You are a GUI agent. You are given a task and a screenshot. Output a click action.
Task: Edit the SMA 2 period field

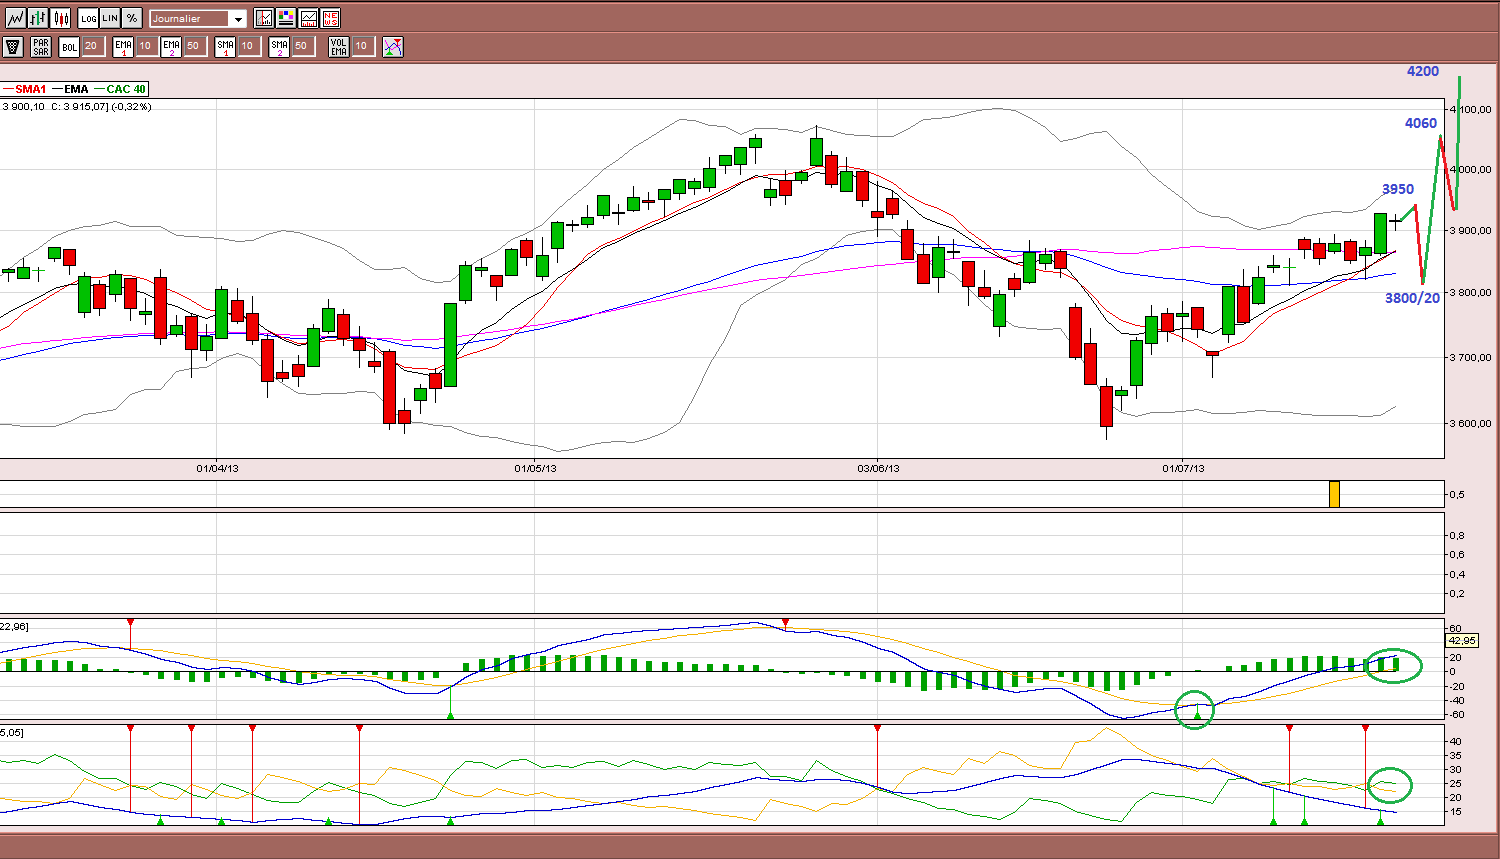click(302, 46)
